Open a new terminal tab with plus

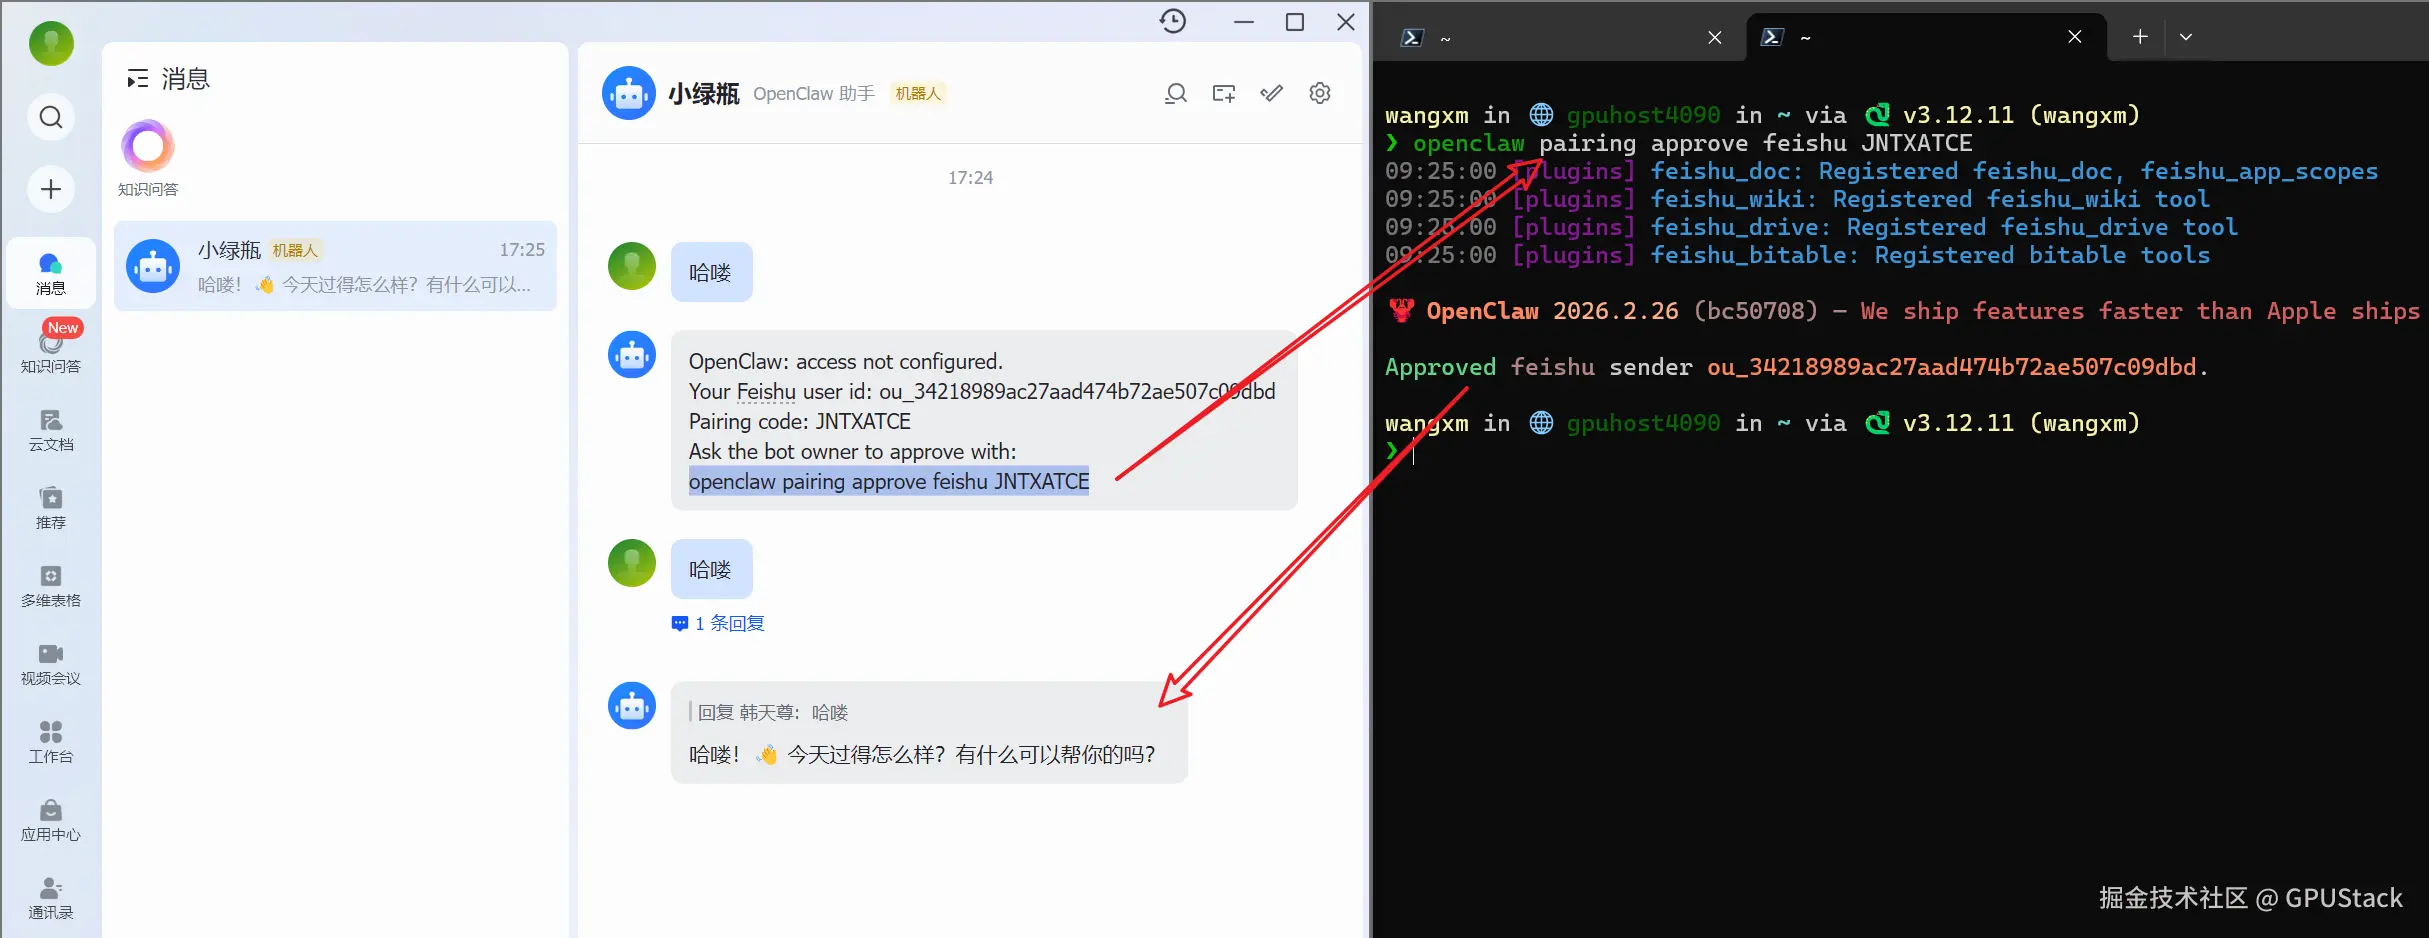pos(2140,37)
